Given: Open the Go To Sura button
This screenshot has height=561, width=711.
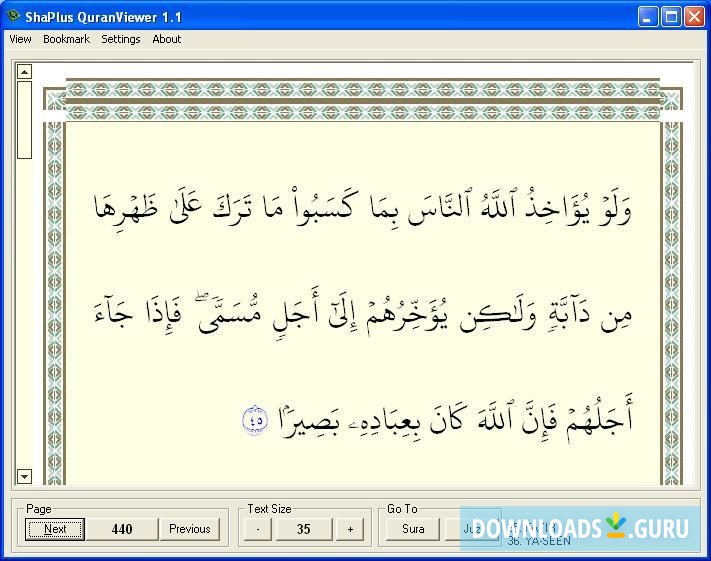Looking at the screenshot, I should (413, 529).
